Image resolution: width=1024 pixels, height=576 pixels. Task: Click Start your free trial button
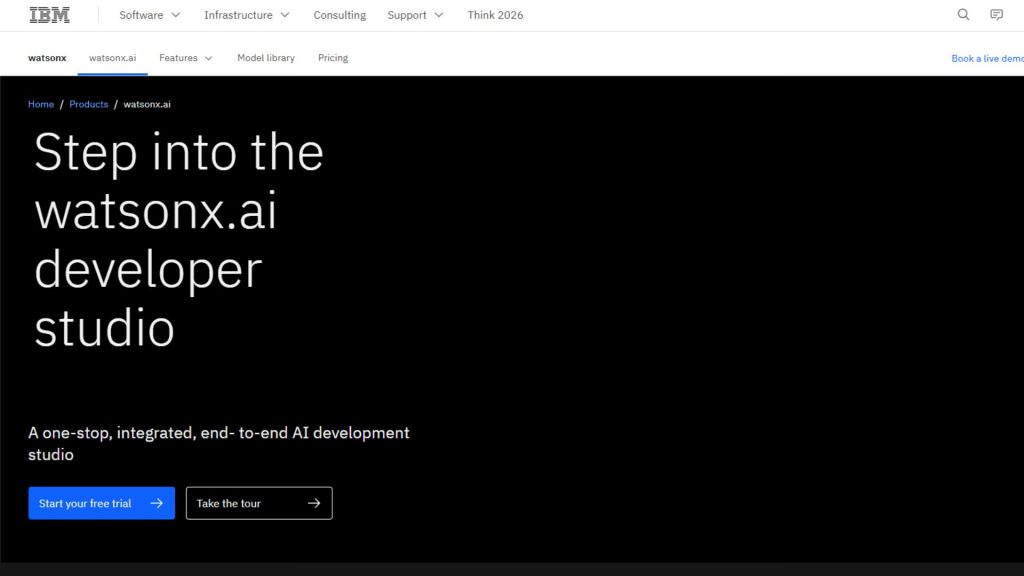tap(101, 503)
